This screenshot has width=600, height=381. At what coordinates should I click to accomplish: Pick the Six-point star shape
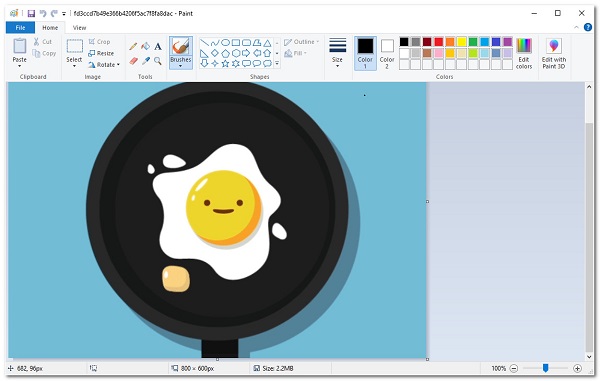(x=236, y=64)
